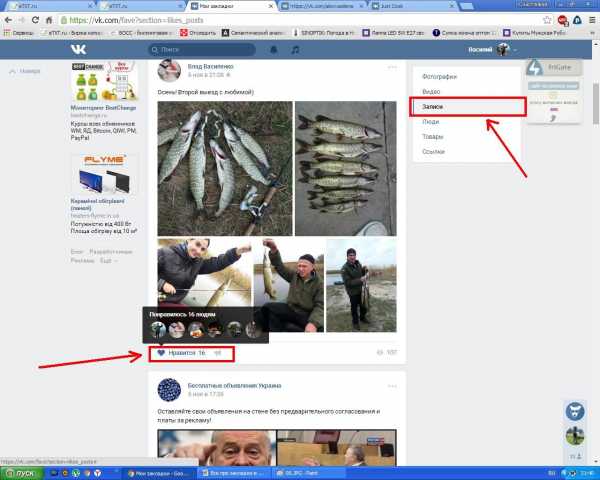Viewport: 600px width, 480px height.
Task: Open photo of seated man holding fish
Action: [x=289, y=285]
